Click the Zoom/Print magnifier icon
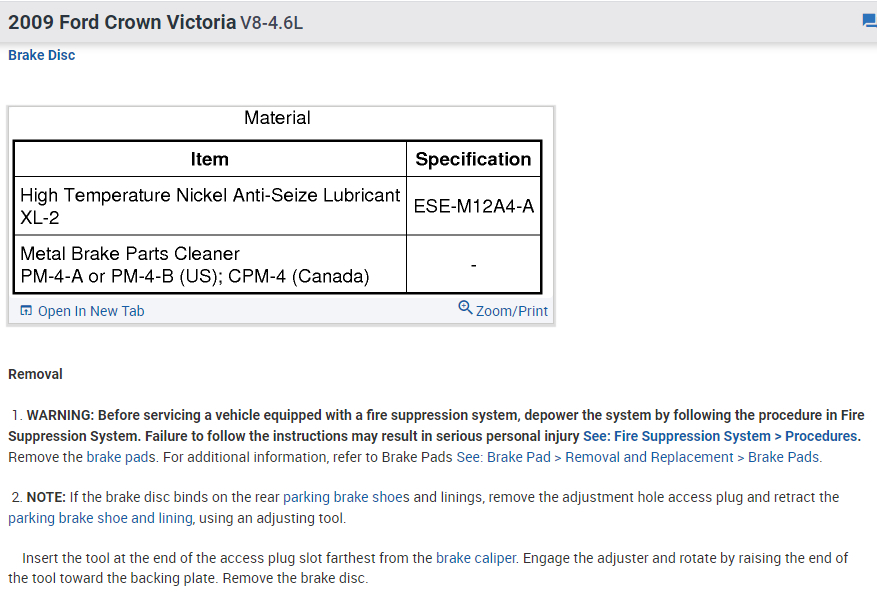Screen dimensions: 877x608 pos(465,308)
